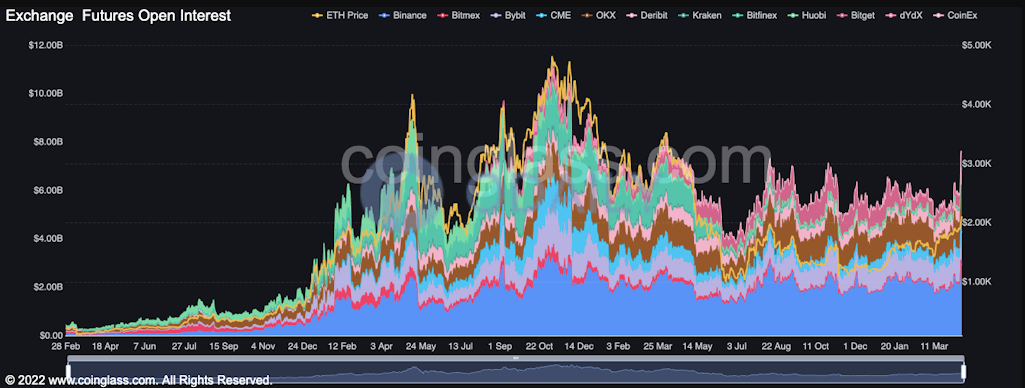
Task: Click the 15 Sep date label
Action: [x=224, y=346]
